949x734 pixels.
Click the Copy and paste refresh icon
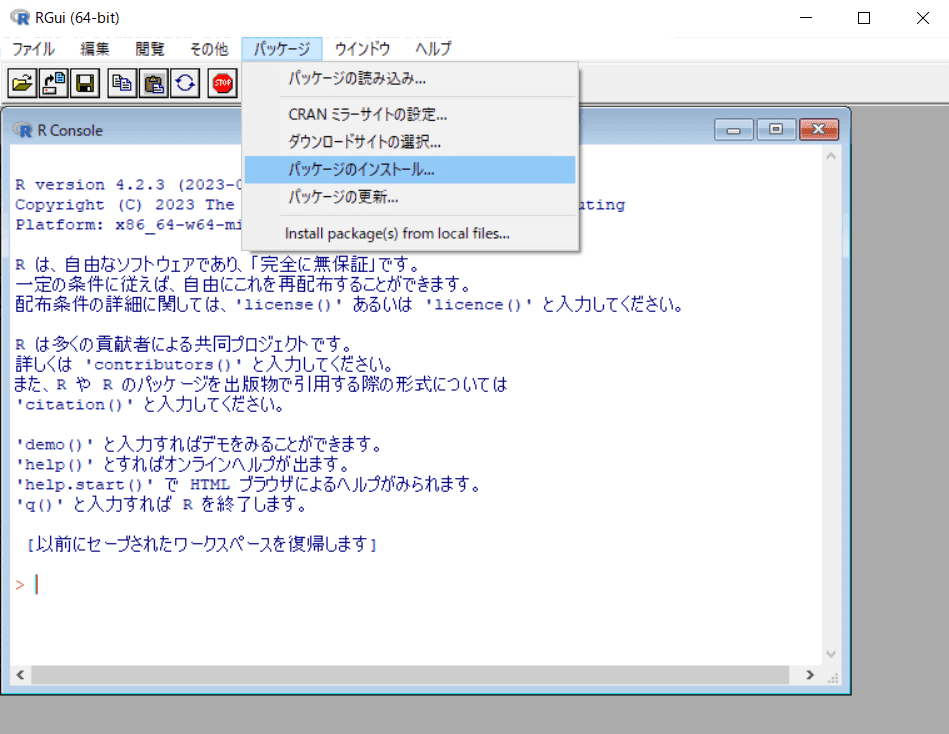coord(186,84)
